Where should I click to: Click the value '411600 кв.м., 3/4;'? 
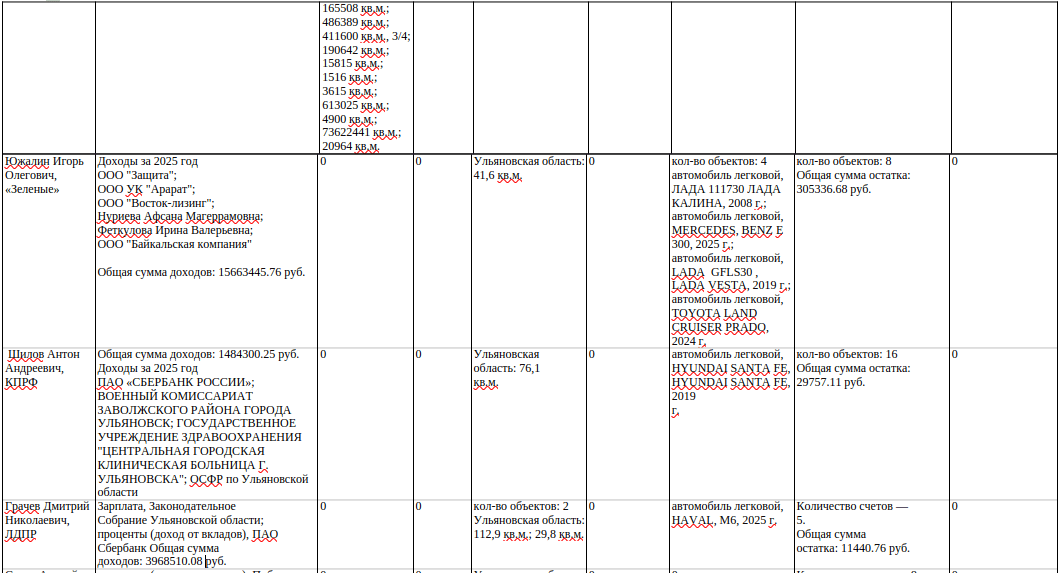(x=366, y=36)
